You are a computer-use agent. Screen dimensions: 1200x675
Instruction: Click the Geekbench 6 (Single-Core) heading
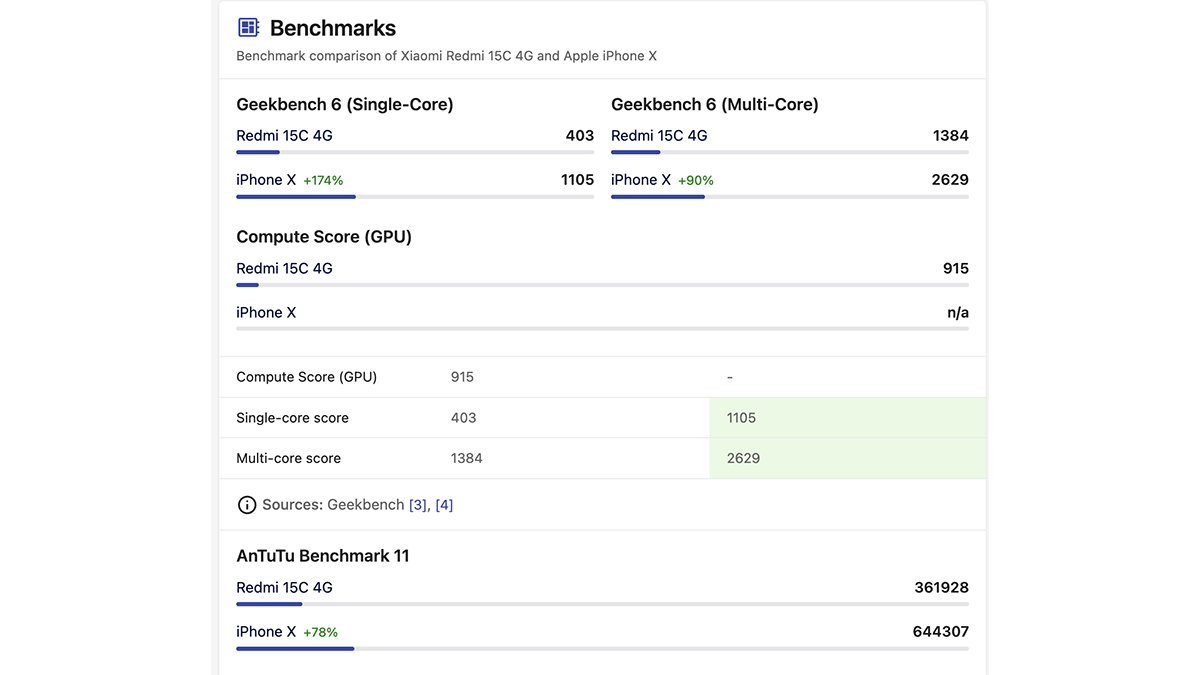[x=345, y=104]
